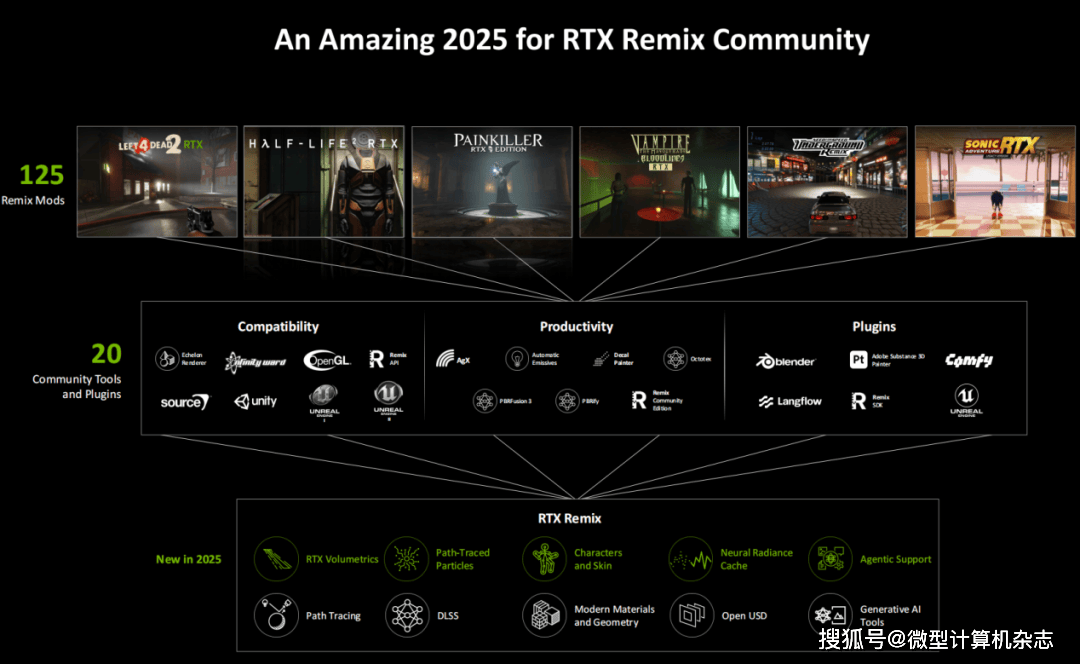
Task: Select the Path-Traced Particles icon
Action: [x=407, y=559]
